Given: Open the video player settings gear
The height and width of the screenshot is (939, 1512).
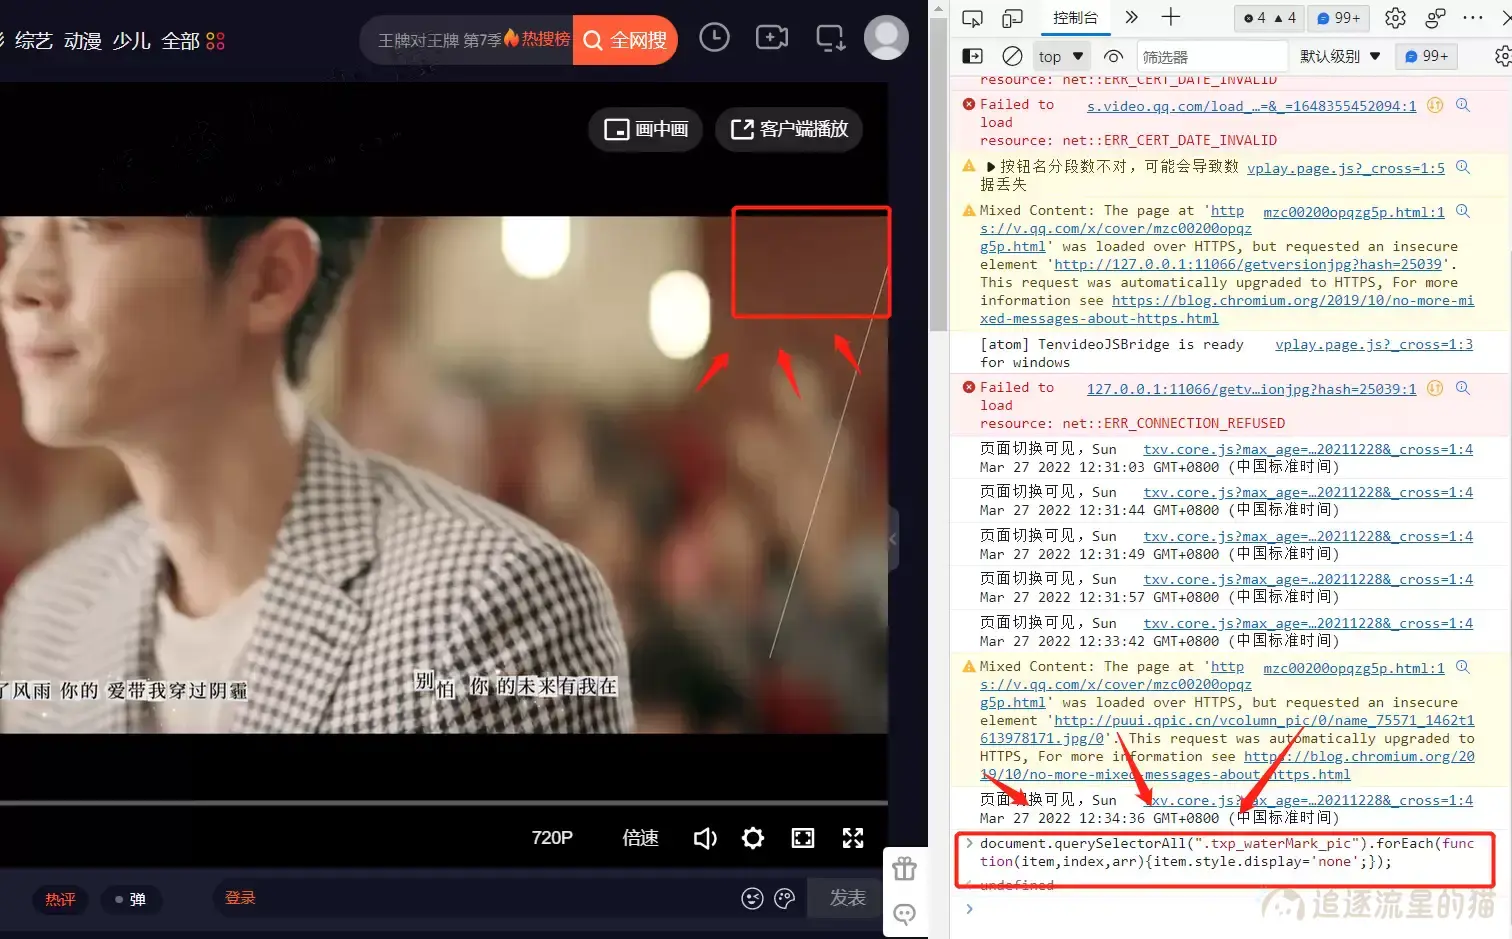Looking at the screenshot, I should [753, 838].
